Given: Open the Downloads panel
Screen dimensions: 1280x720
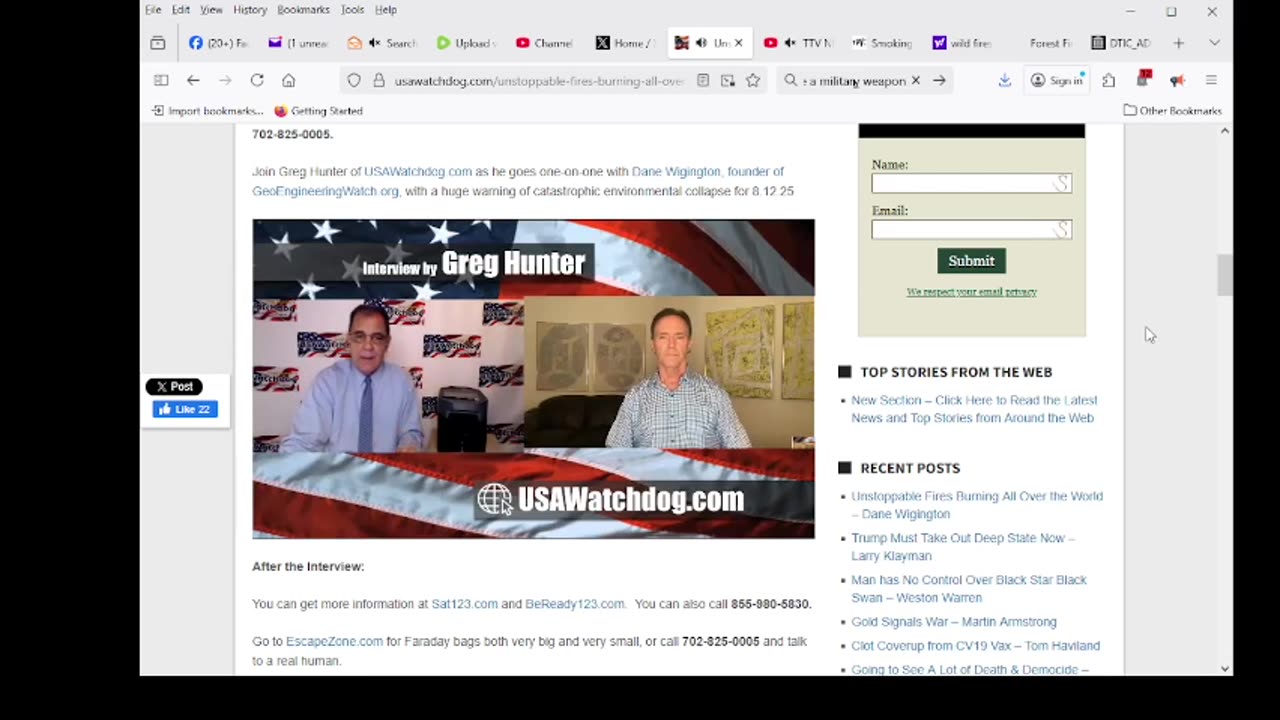Looking at the screenshot, I should click(x=1005, y=81).
